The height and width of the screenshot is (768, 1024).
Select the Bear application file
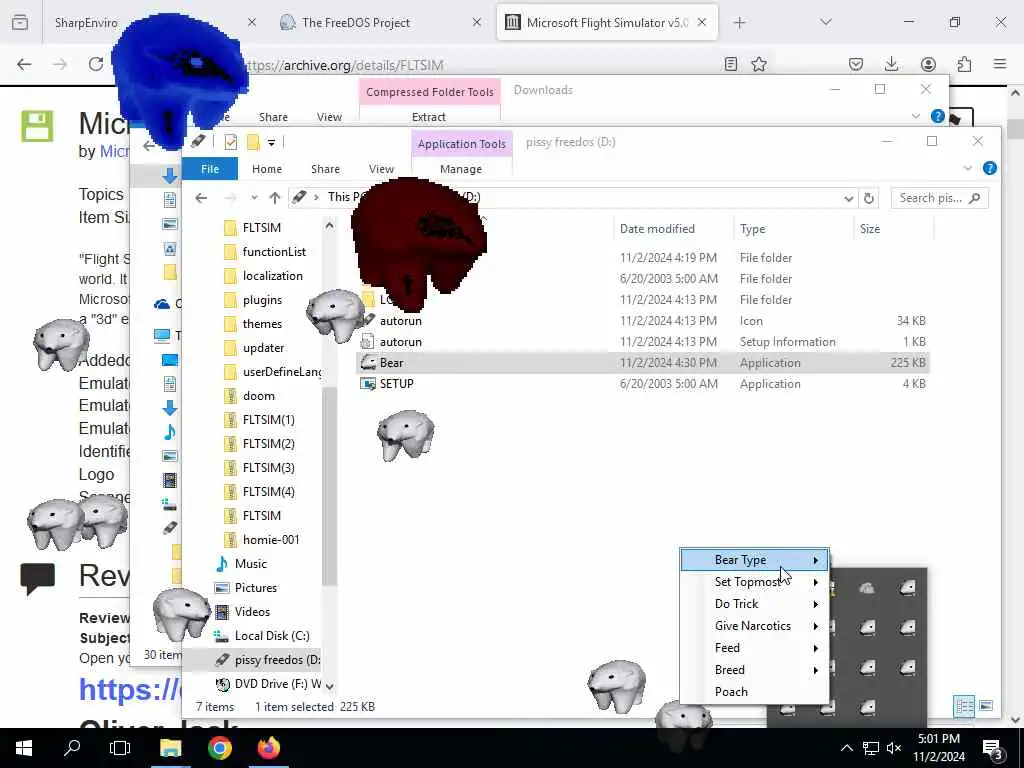pyautogui.click(x=643, y=362)
